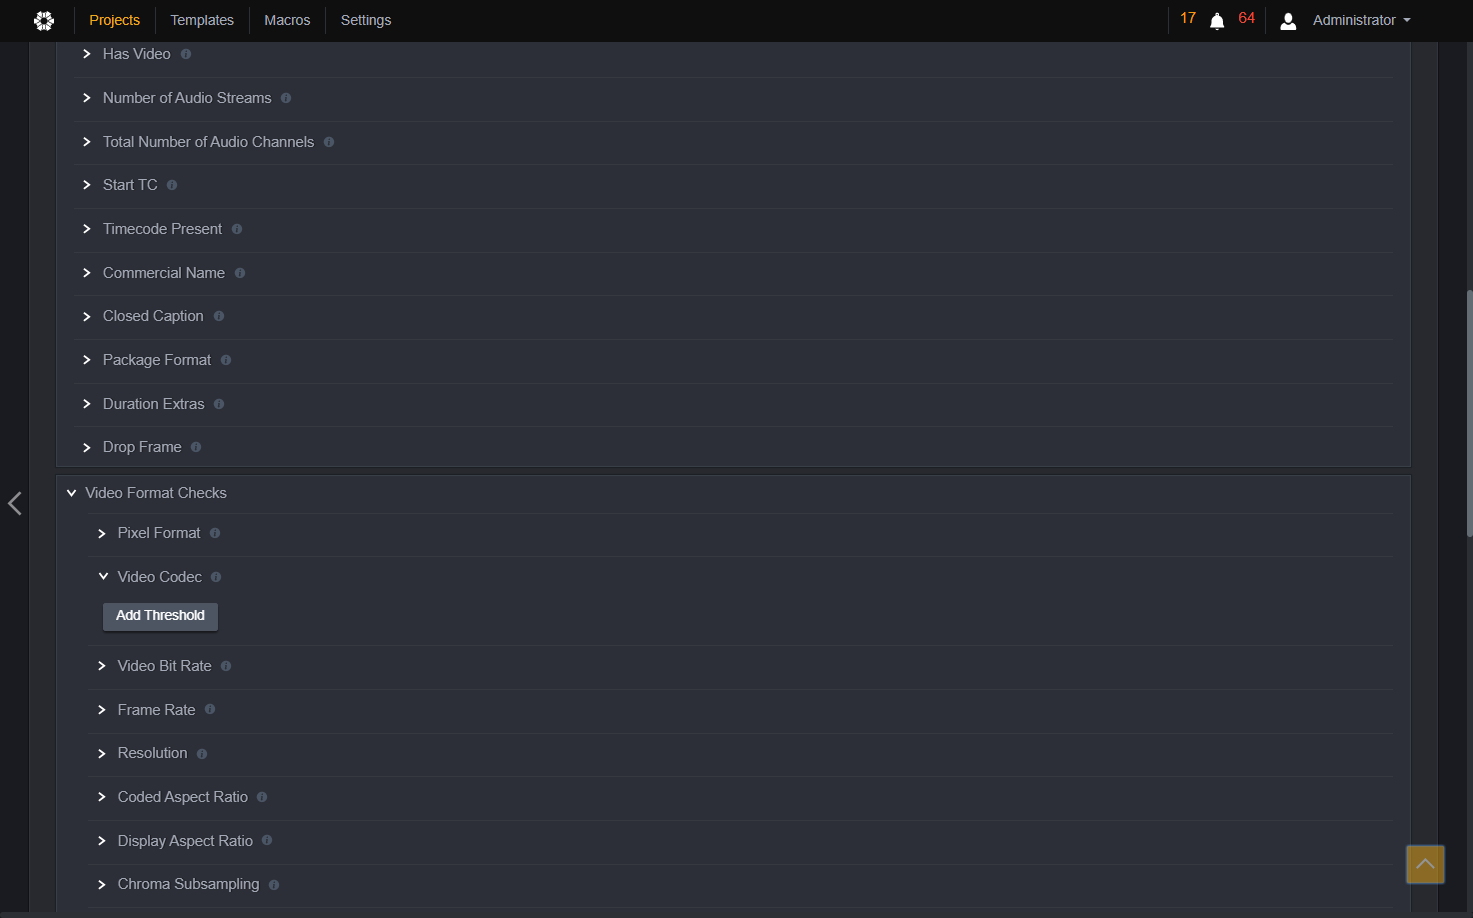Open the Projects menu
This screenshot has height=918, width=1473.
(115, 20)
